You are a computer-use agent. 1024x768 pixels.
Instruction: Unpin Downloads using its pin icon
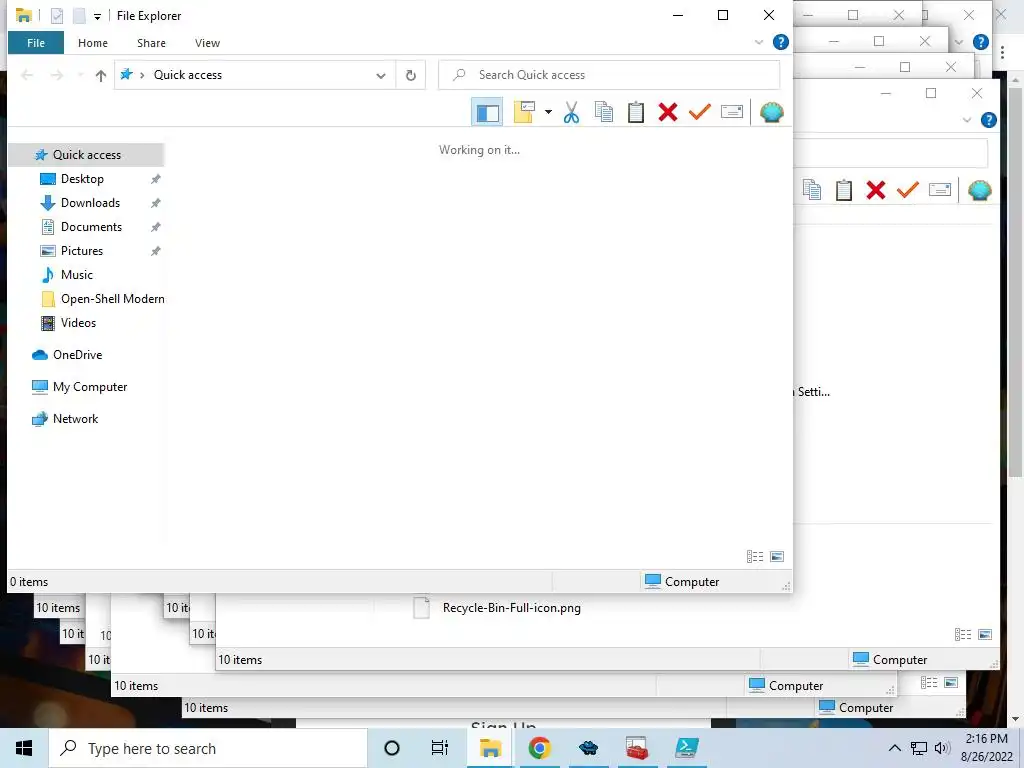[x=155, y=203]
